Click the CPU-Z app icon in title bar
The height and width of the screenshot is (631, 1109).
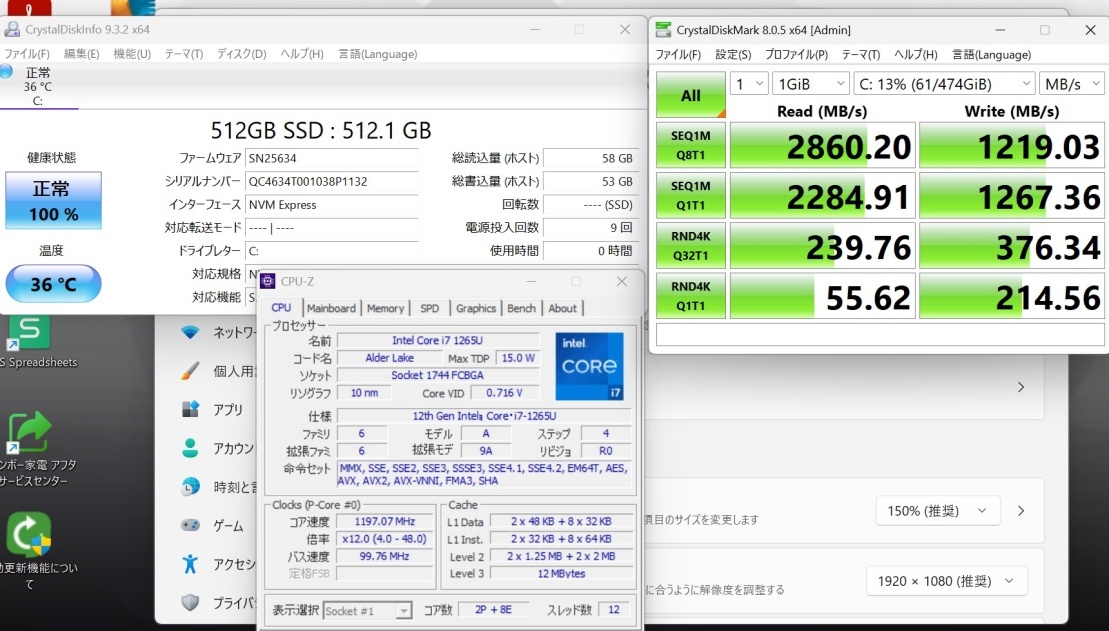(x=268, y=281)
